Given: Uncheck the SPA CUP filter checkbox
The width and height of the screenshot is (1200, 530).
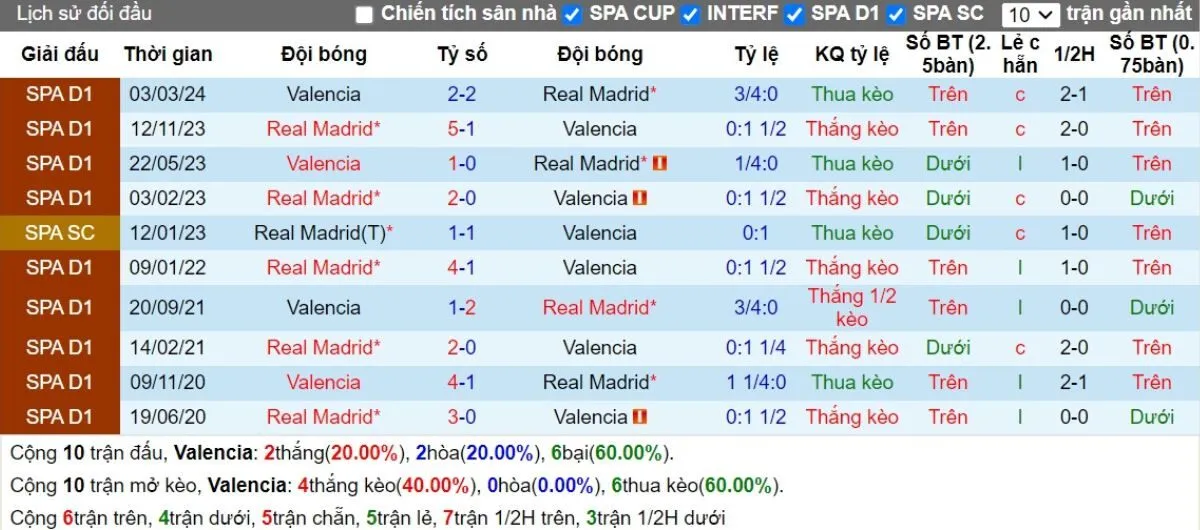Looking at the screenshot, I should (572, 14).
